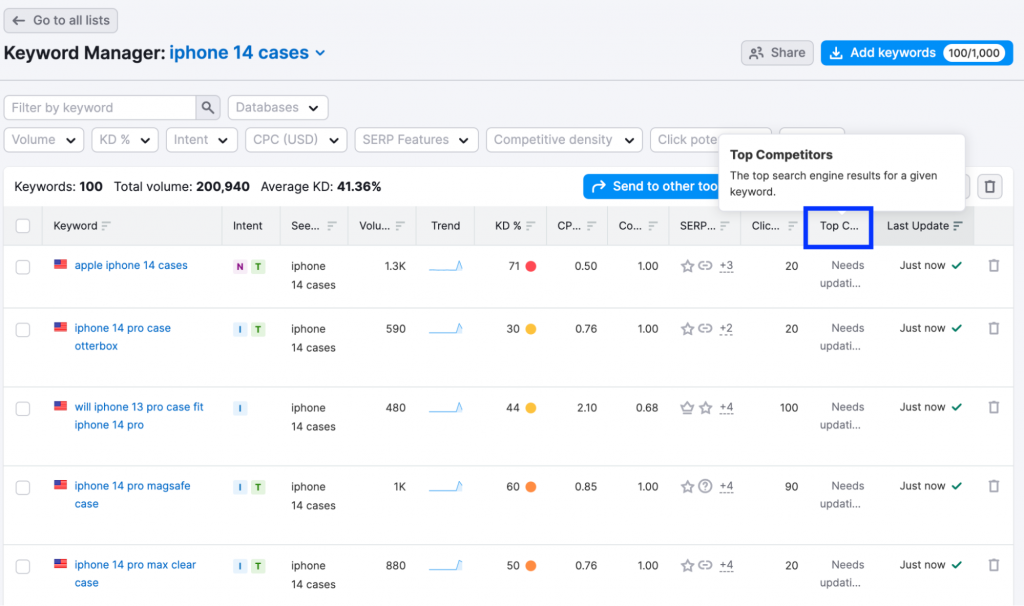Screen dimensions: 1024x606
Task: Click the Filter by keyword input field
Action: (x=100, y=108)
